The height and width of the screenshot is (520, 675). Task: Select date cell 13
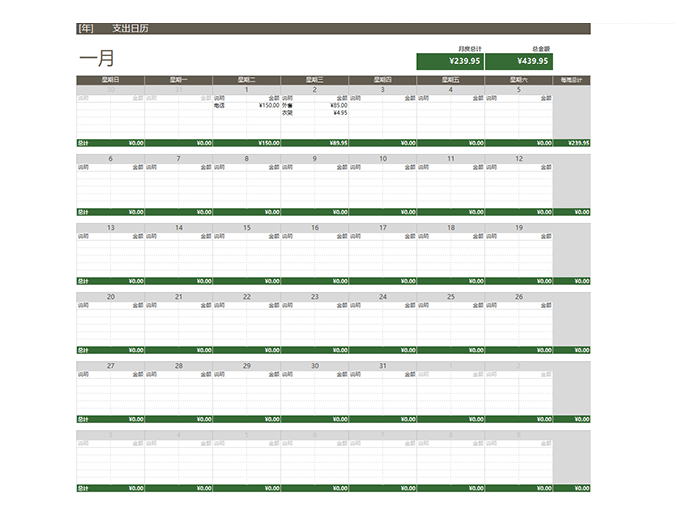point(111,228)
